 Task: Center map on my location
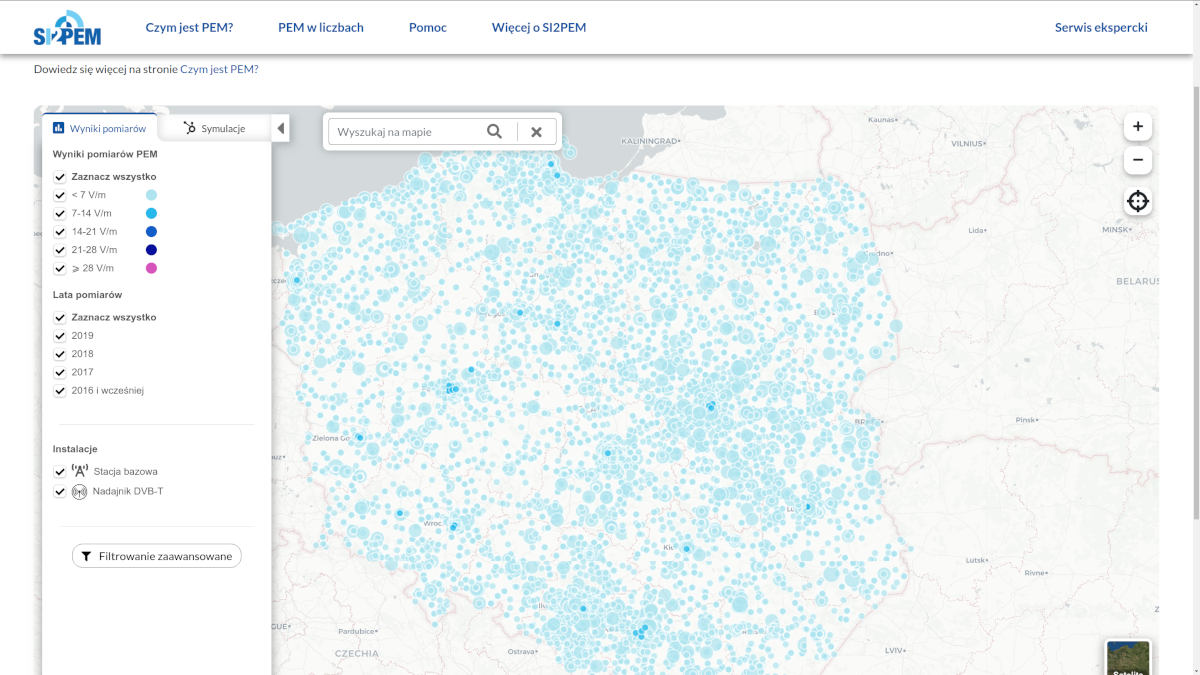[x=1138, y=201]
